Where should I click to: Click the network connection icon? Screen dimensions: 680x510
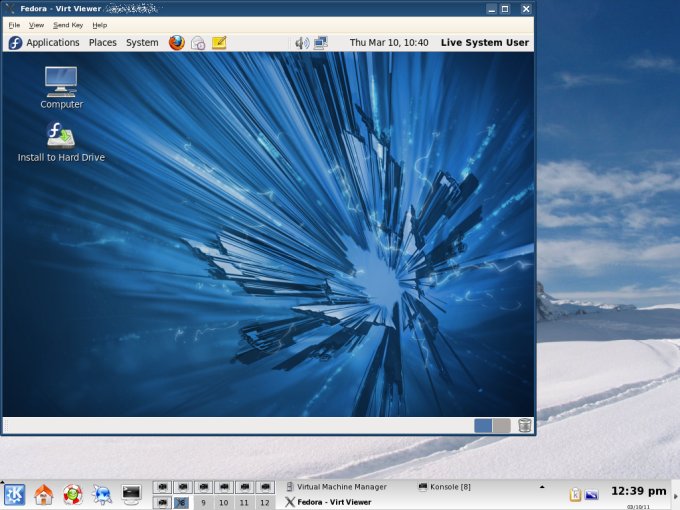click(x=320, y=43)
